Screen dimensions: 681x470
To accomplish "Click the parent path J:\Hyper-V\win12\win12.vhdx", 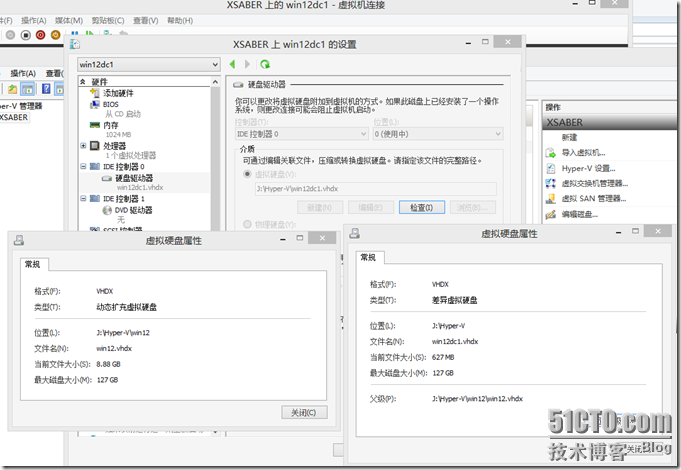I will [477, 398].
